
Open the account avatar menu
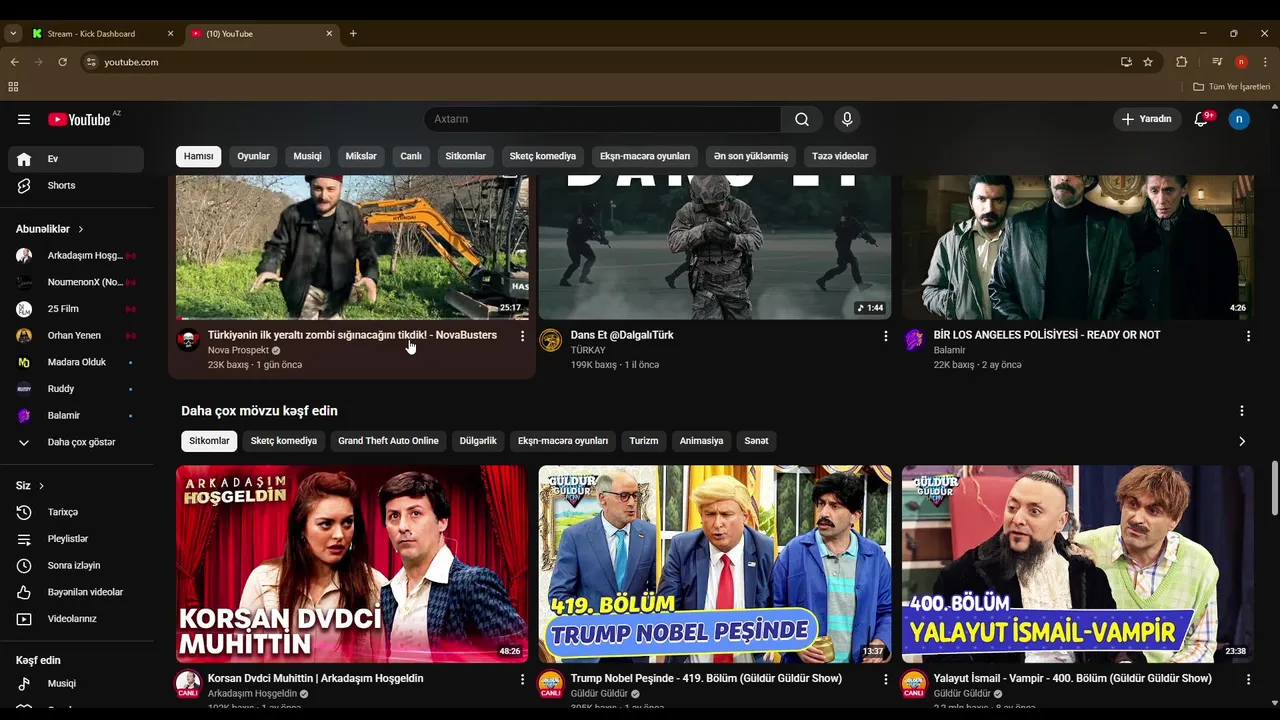coord(1239,119)
